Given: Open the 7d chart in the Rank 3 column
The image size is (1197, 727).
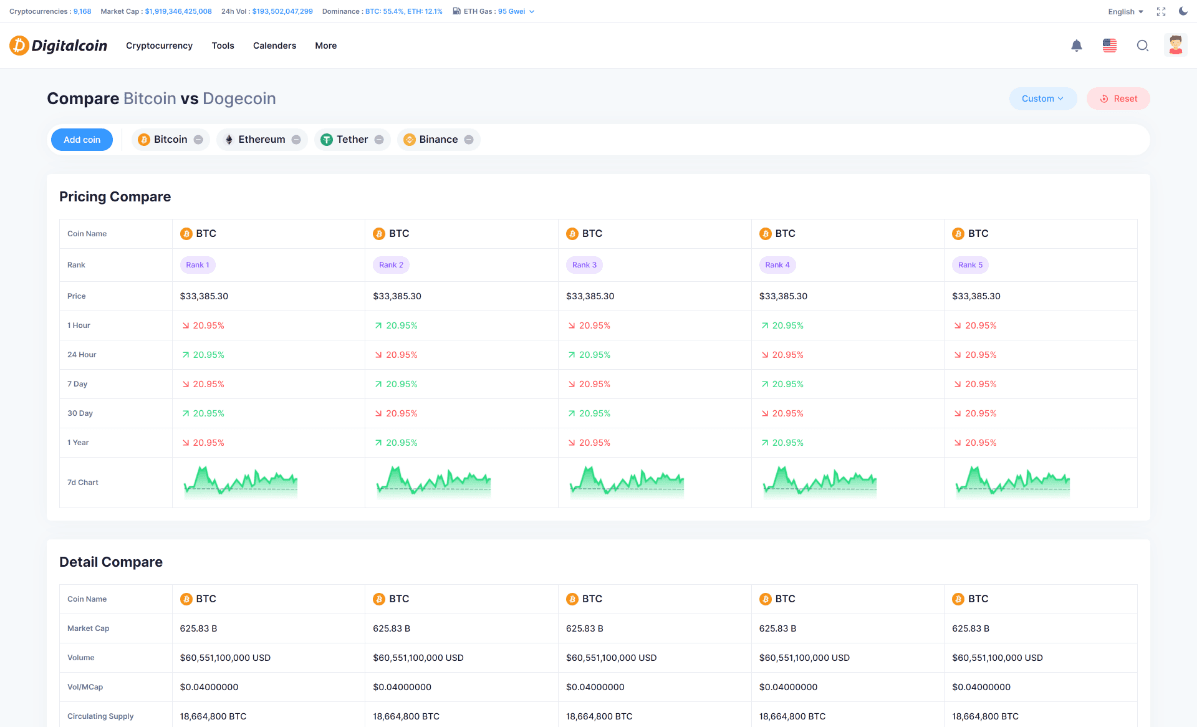Looking at the screenshot, I should click(x=627, y=482).
